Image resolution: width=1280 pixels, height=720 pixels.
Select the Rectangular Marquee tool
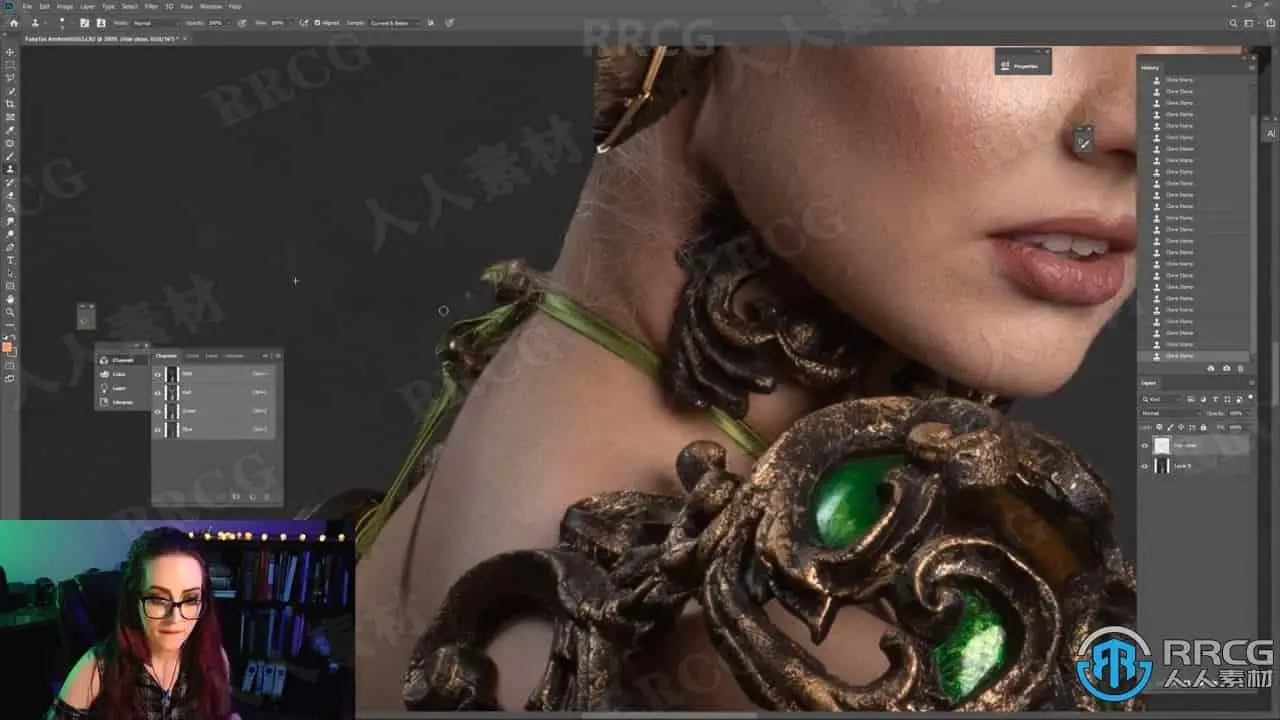point(11,65)
